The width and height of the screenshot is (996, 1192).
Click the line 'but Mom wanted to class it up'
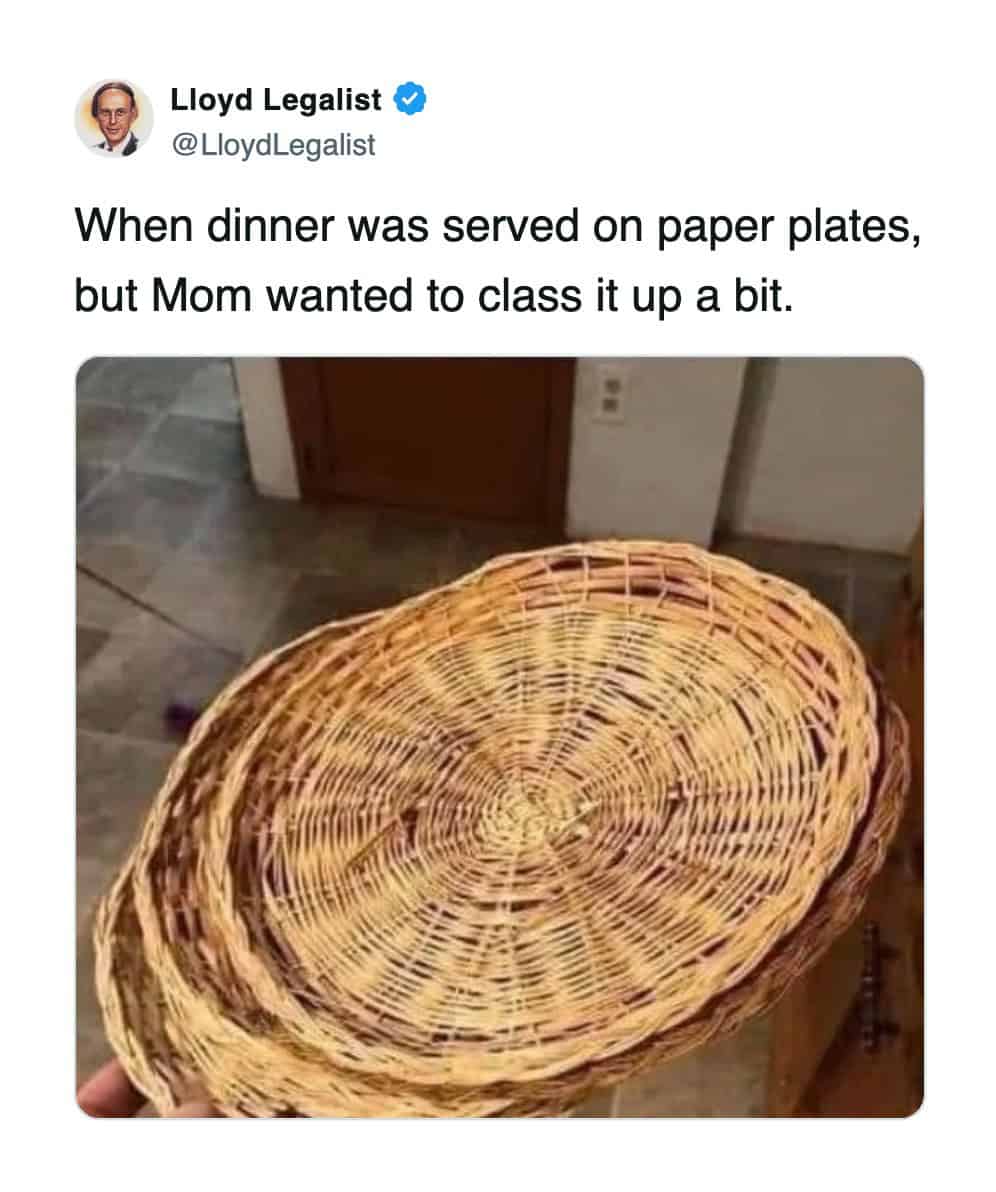(433, 295)
